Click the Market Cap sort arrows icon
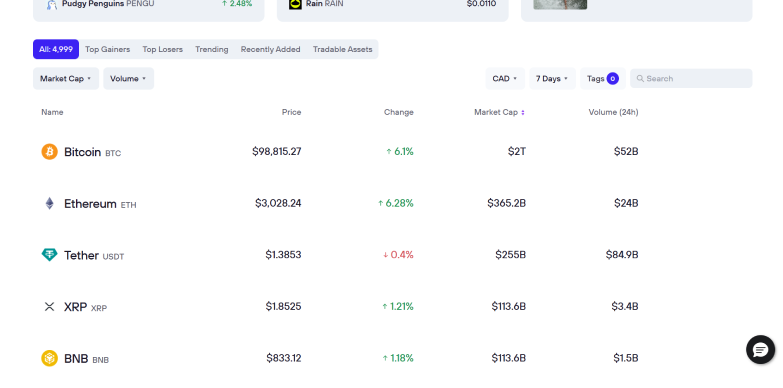This screenshot has height=388, width=783. 523,112
